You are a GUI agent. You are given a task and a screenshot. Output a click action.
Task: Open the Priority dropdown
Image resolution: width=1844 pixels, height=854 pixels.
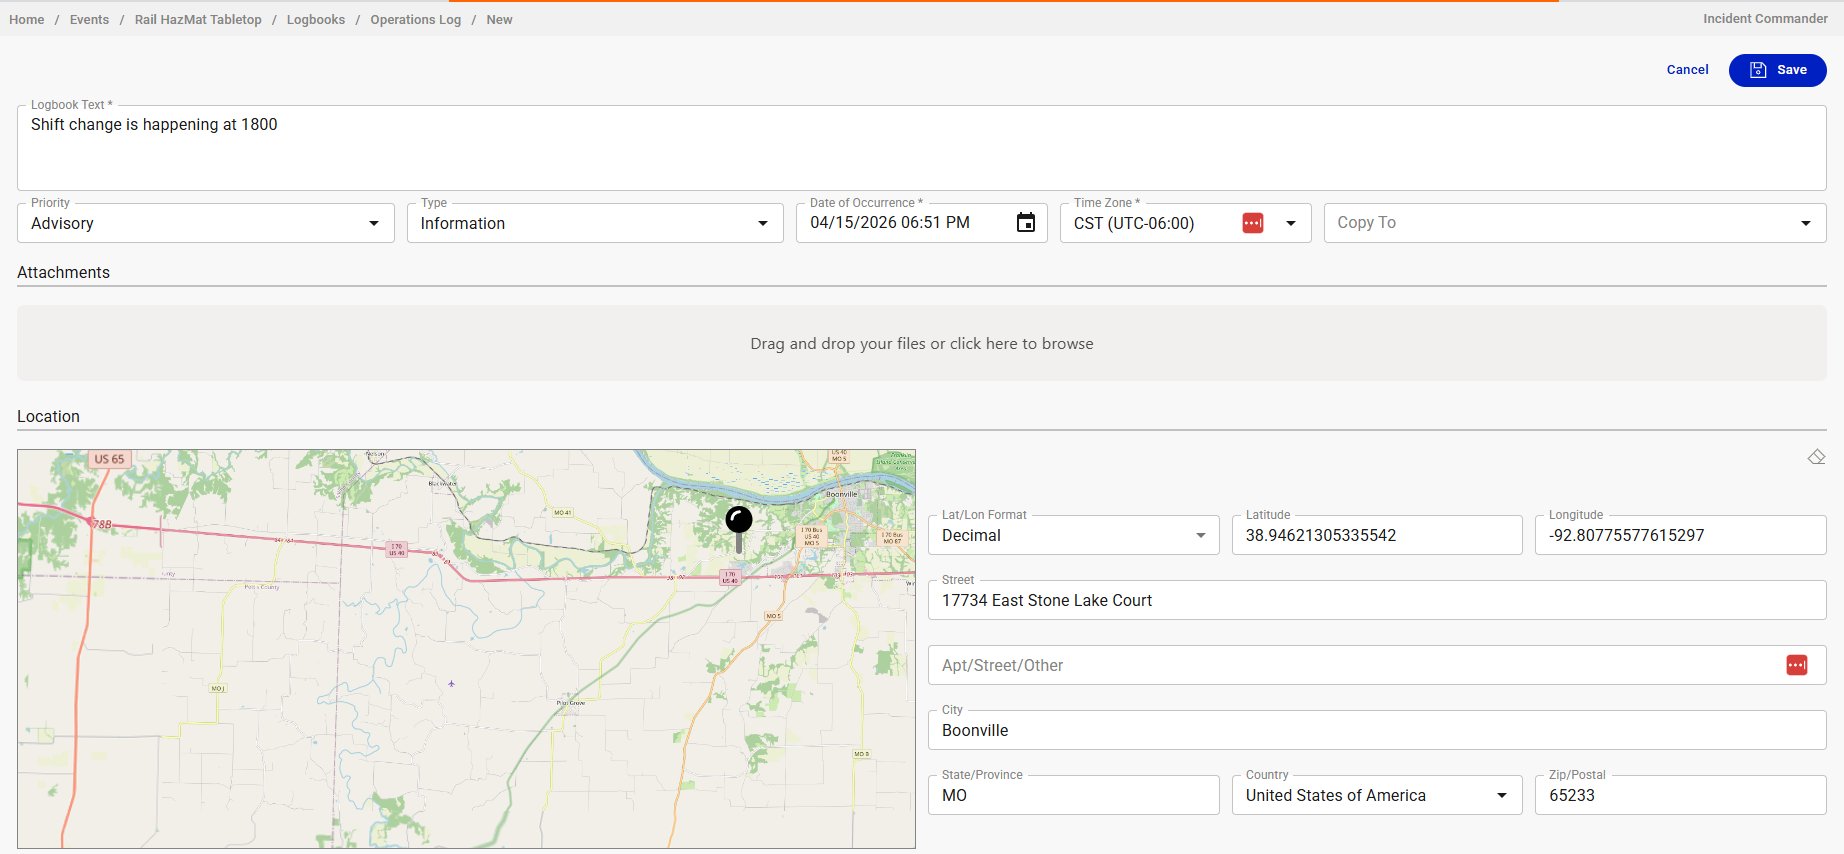(206, 223)
